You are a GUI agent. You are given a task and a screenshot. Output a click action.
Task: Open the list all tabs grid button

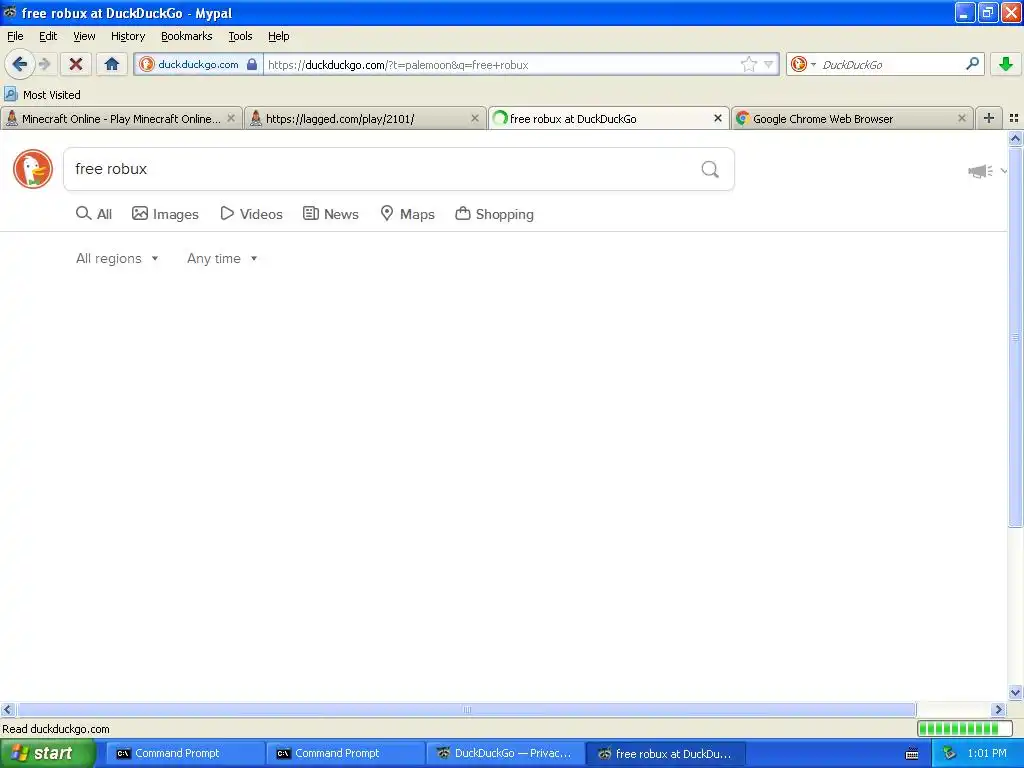(1014, 118)
